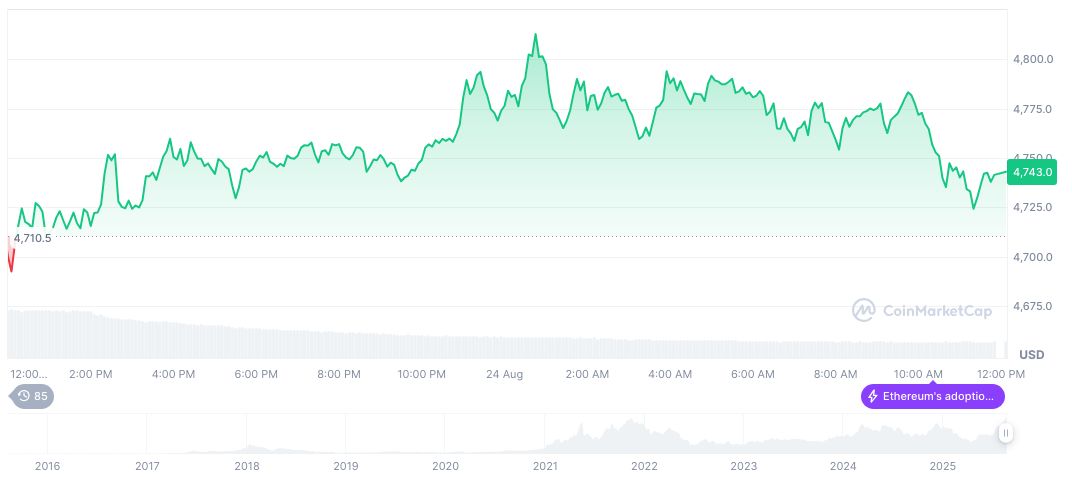The width and height of the screenshot is (1072, 477).
Task: Click the 4,675.0 price axis label
Action: (x=1033, y=306)
